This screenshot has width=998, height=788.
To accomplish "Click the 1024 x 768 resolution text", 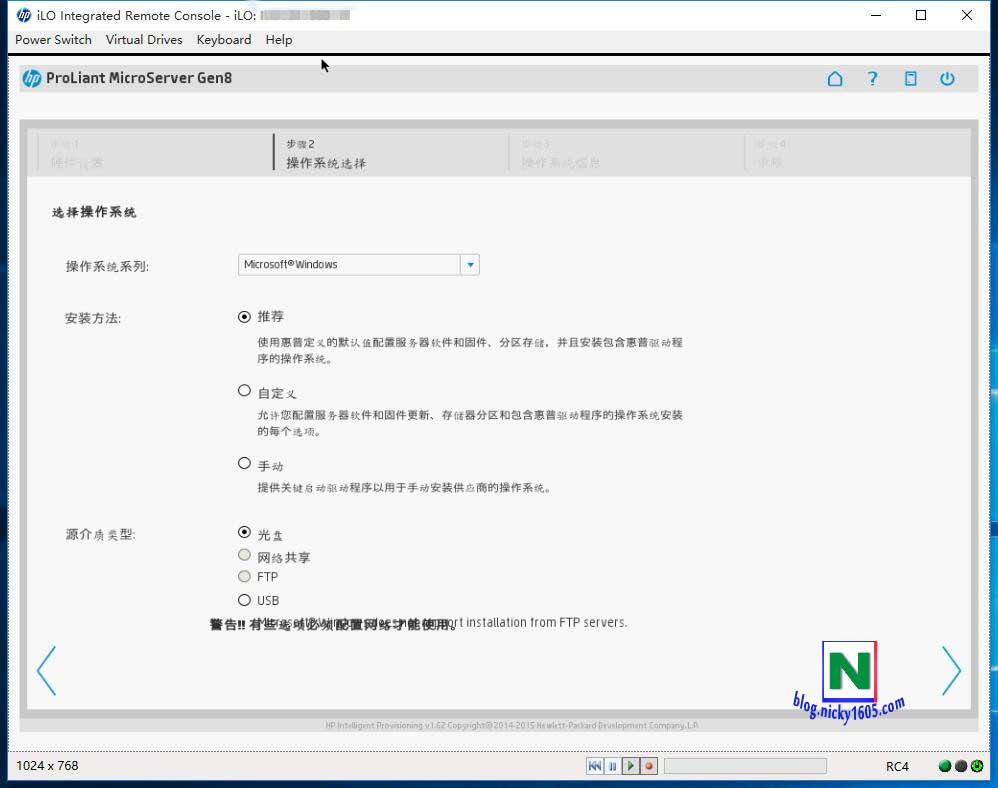I will pyautogui.click(x=47, y=766).
